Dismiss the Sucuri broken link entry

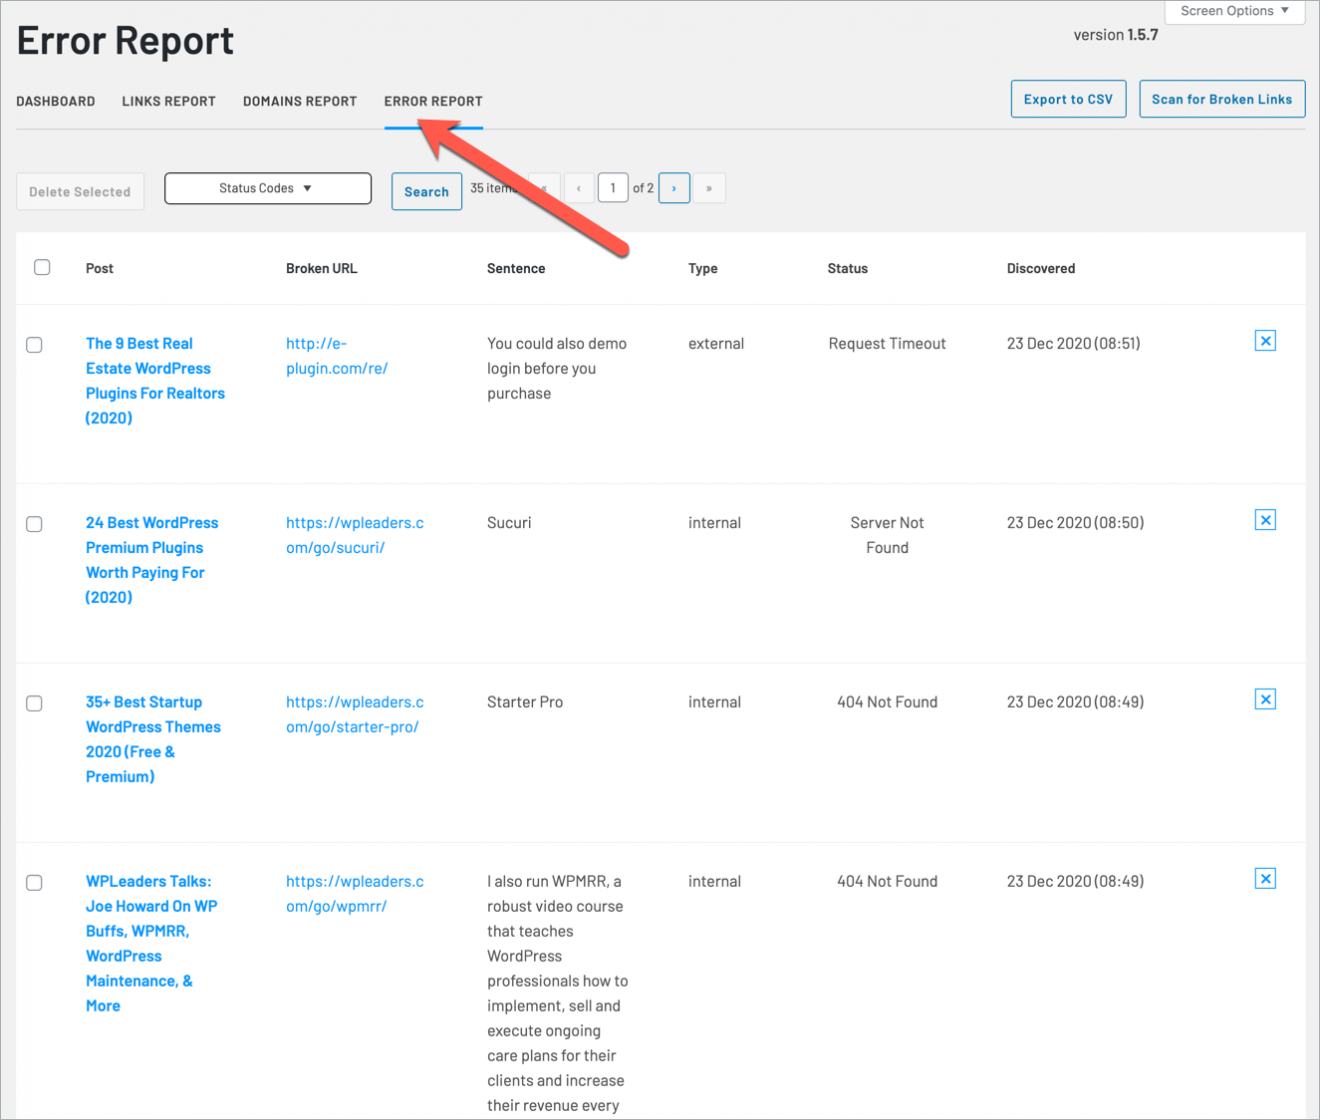point(1265,519)
